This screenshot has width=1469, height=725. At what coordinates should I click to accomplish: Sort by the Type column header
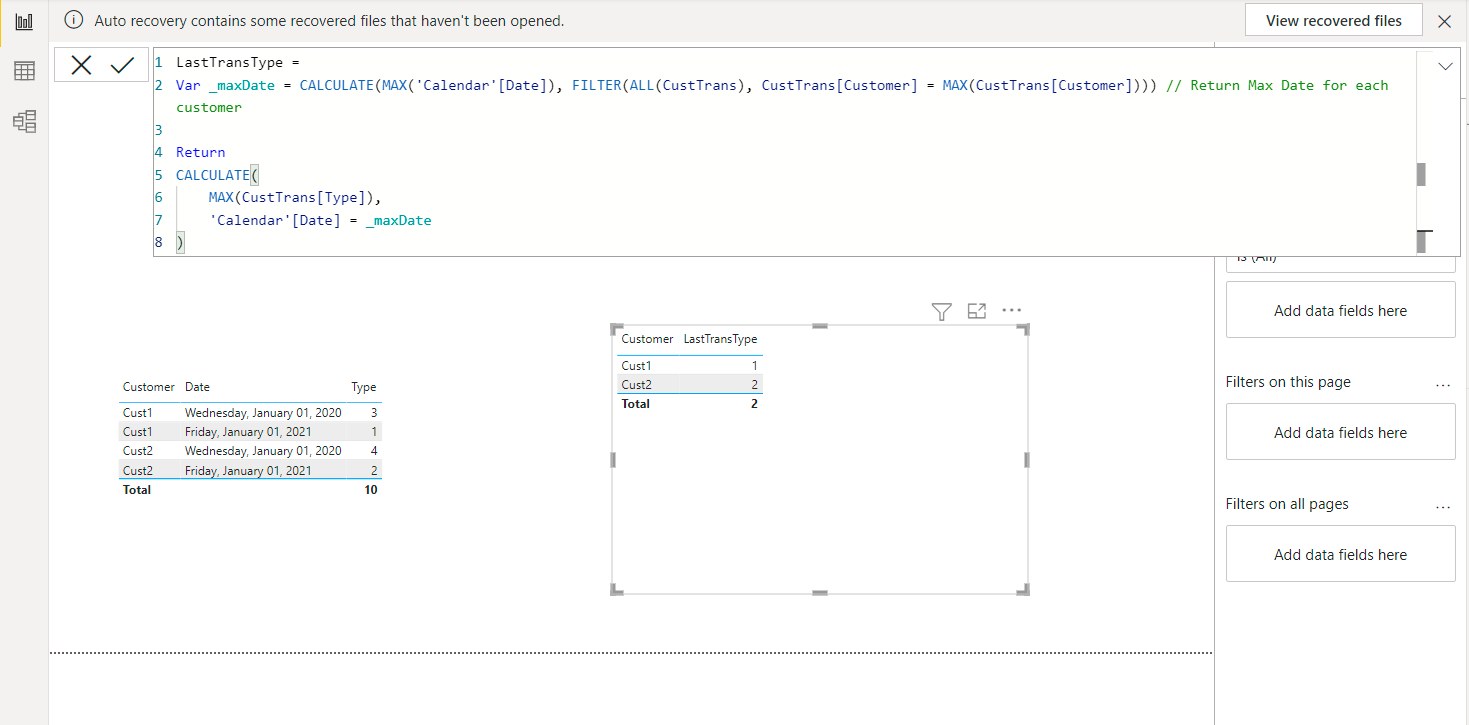point(364,387)
